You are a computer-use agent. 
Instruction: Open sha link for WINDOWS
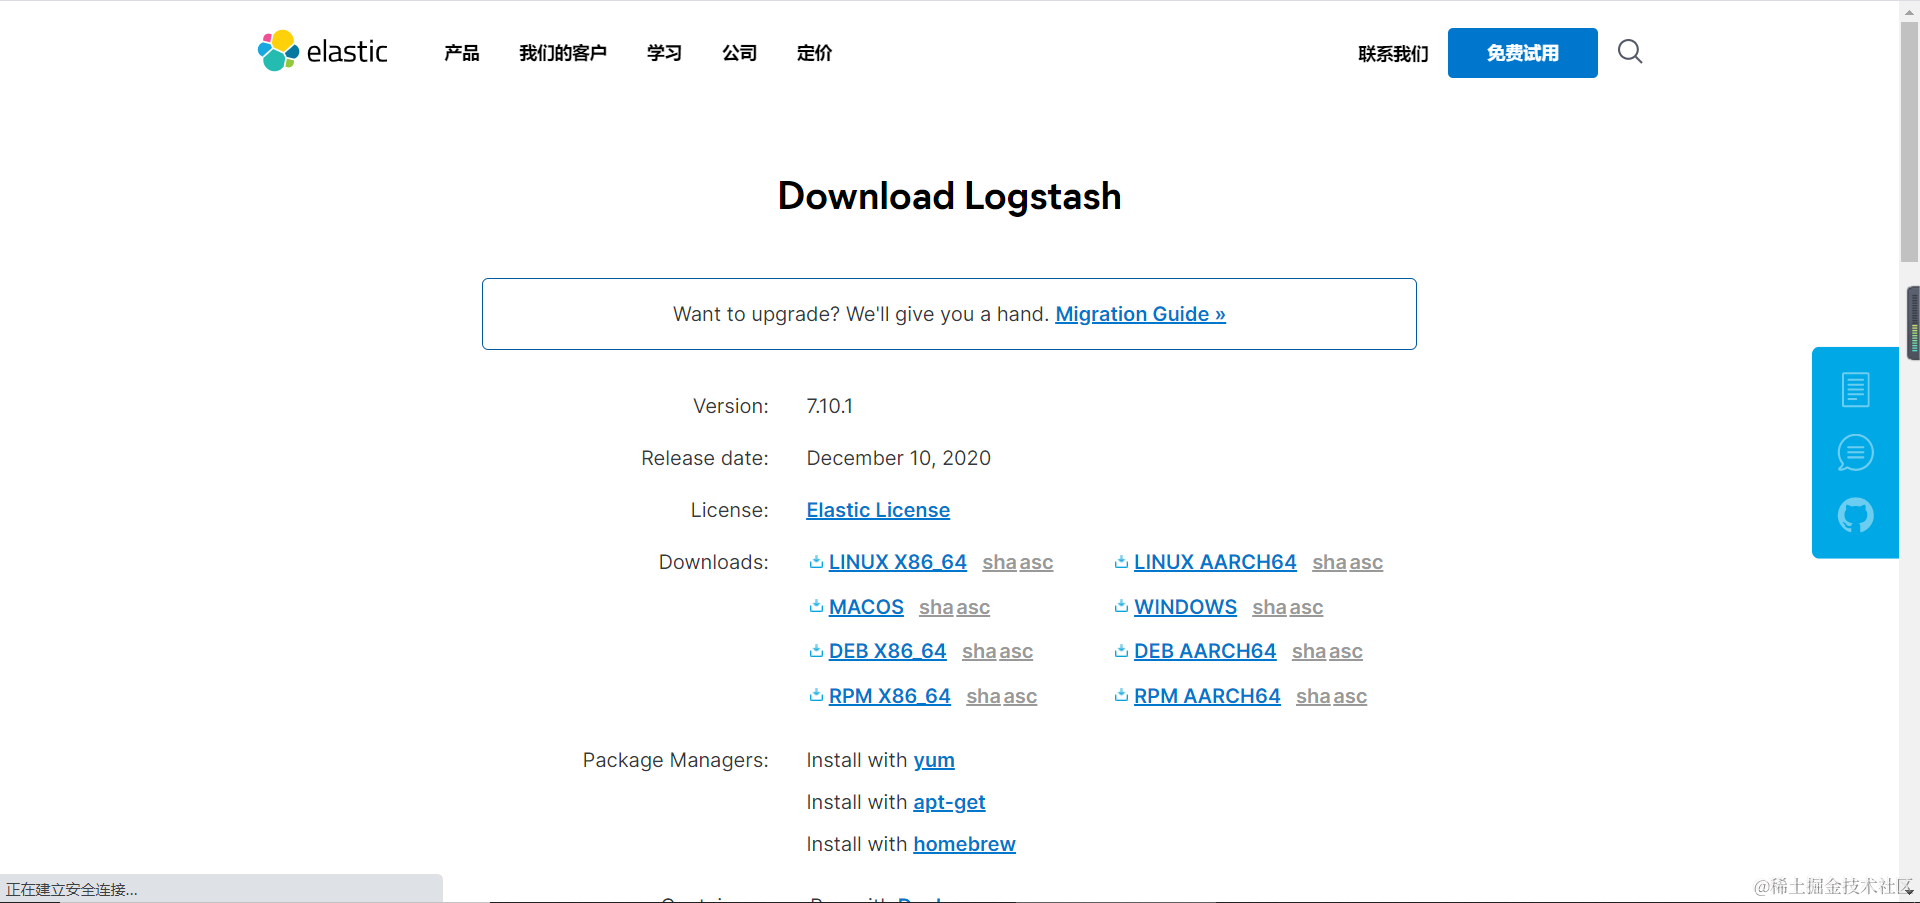(x=1269, y=608)
